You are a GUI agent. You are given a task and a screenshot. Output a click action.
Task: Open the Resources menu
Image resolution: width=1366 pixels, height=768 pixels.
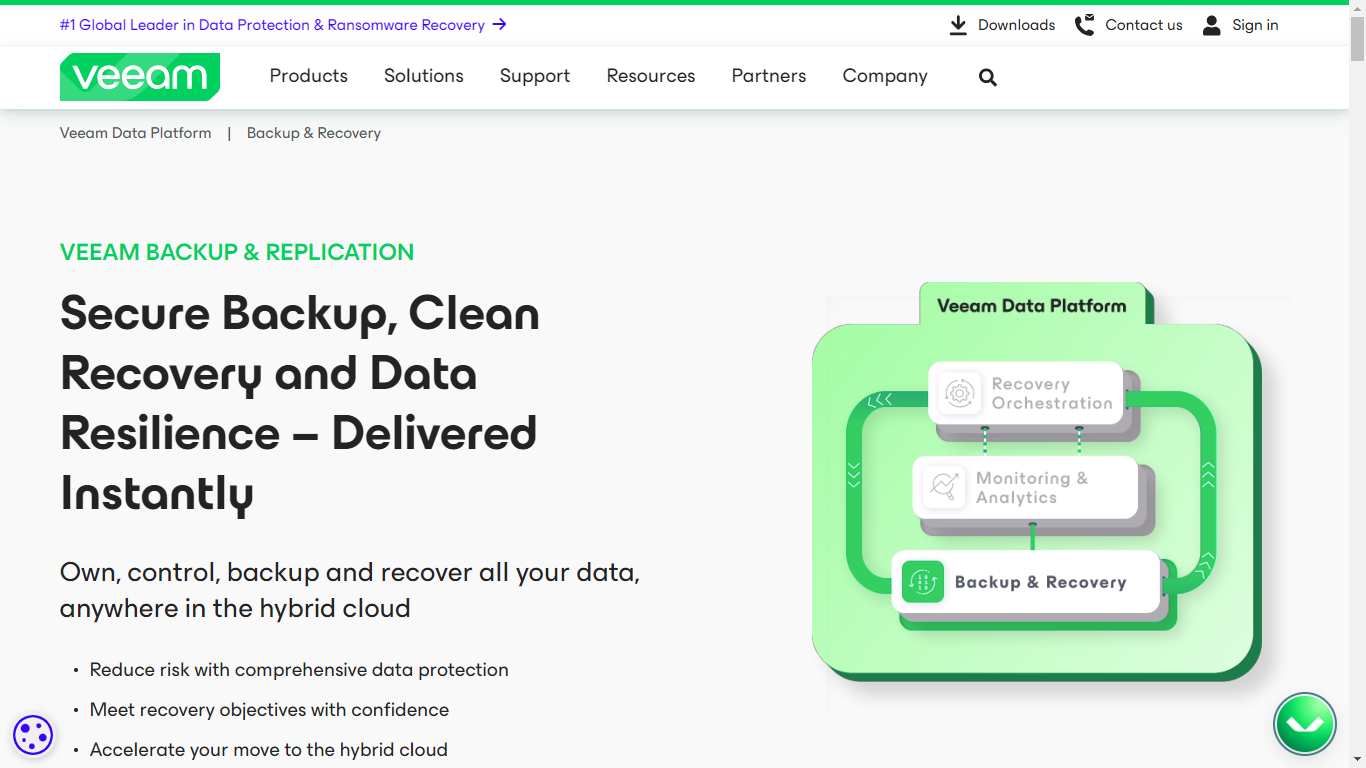coord(651,76)
